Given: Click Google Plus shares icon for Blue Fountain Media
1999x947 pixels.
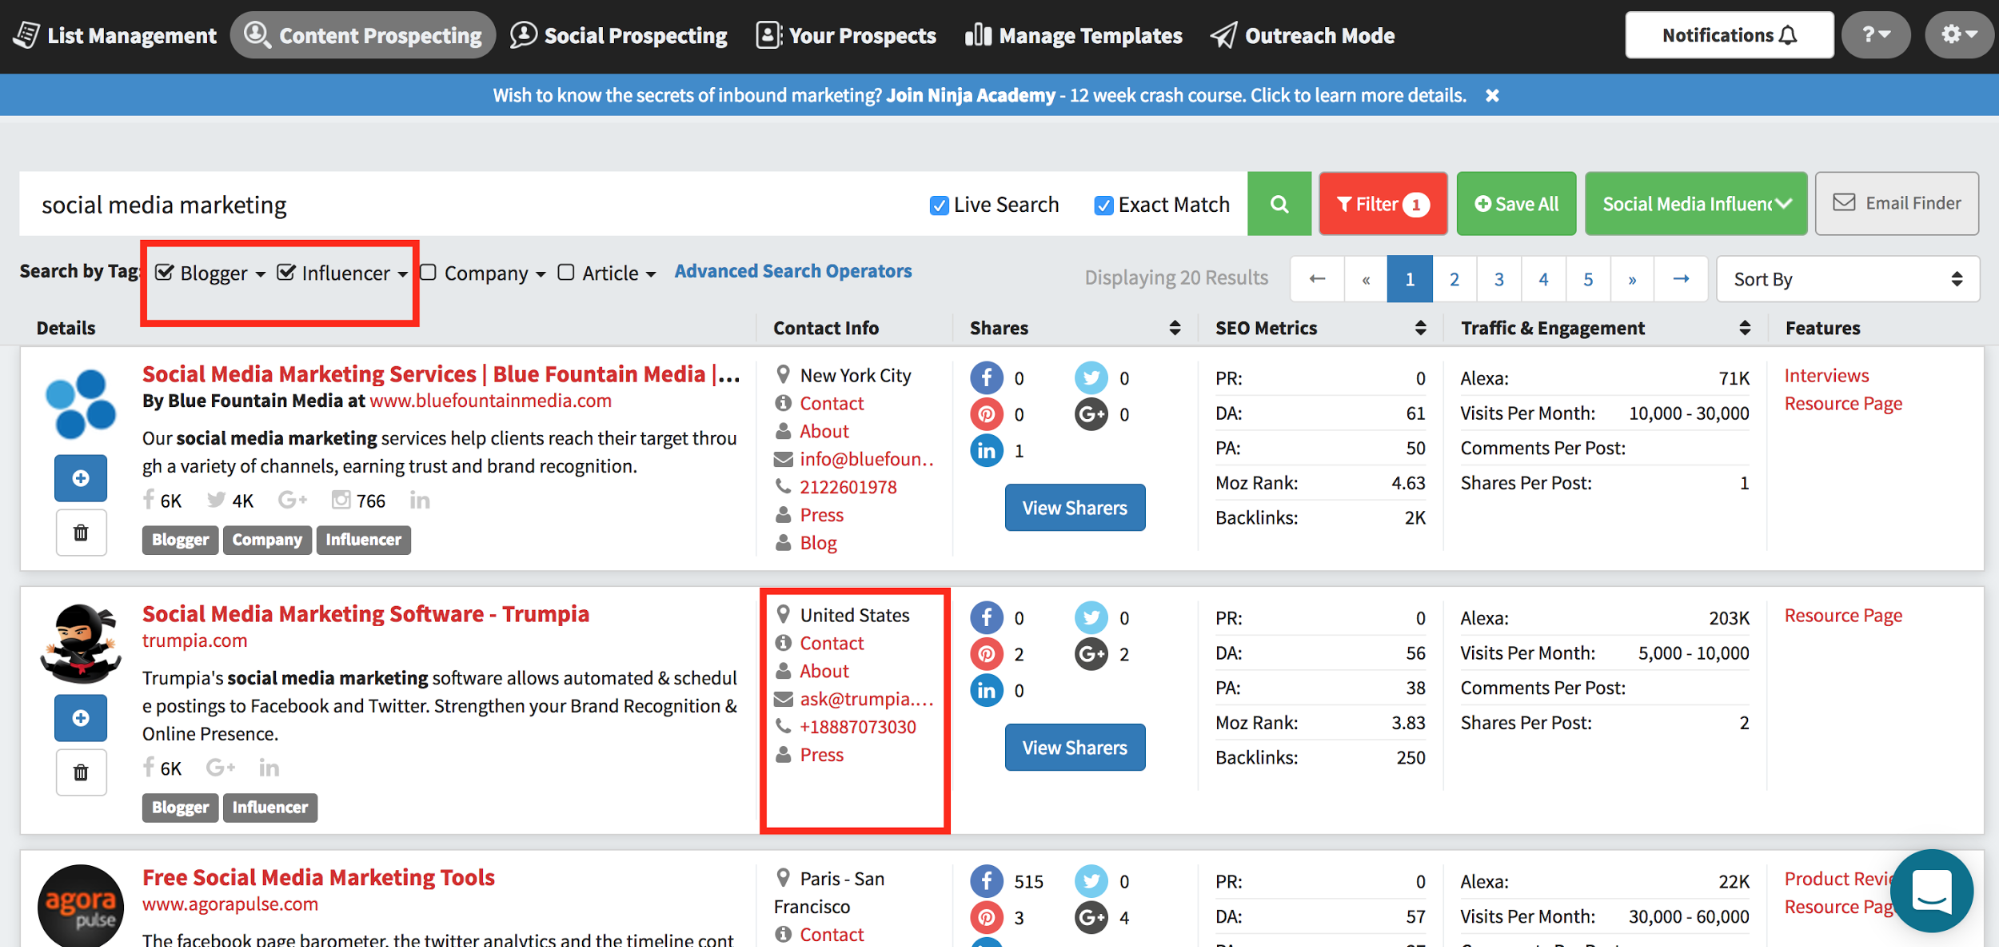Looking at the screenshot, I should 1091,414.
